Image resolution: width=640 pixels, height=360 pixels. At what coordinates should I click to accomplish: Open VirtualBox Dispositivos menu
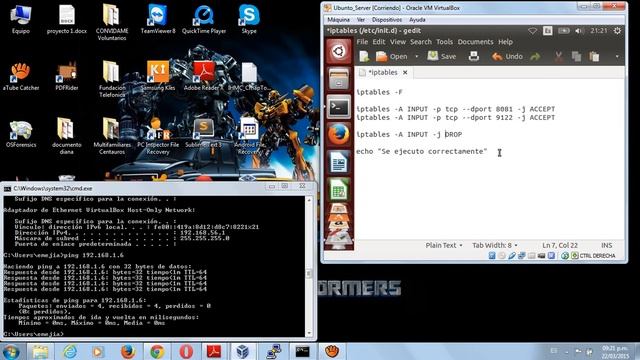pyautogui.click(x=387, y=20)
